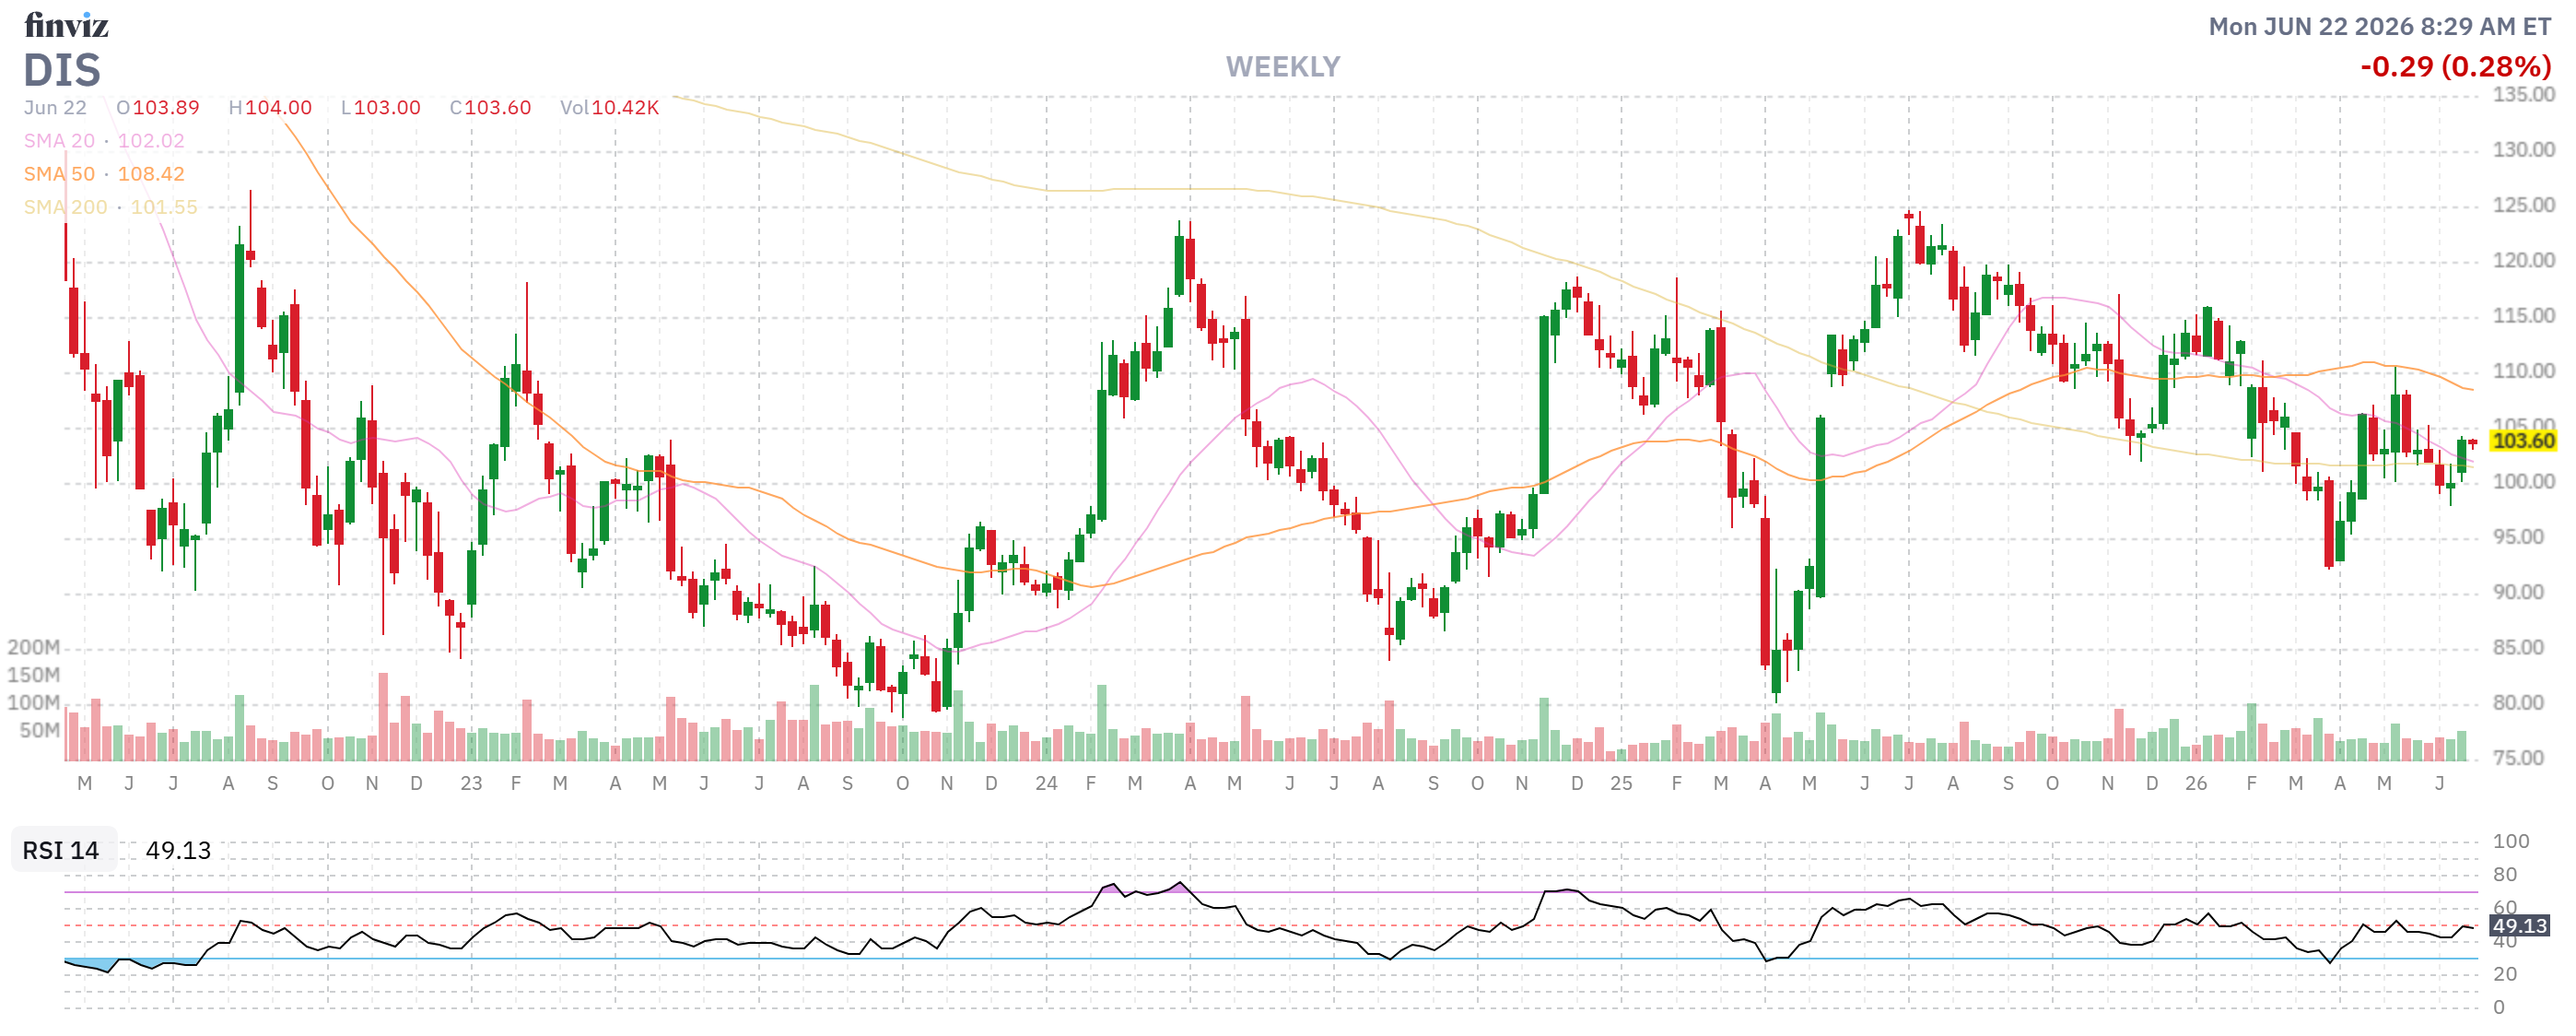Screen dimensions: 2576x1036
Task: Click the 50M volume axis label
Action: pyautogui.click(x=40, y=731)
